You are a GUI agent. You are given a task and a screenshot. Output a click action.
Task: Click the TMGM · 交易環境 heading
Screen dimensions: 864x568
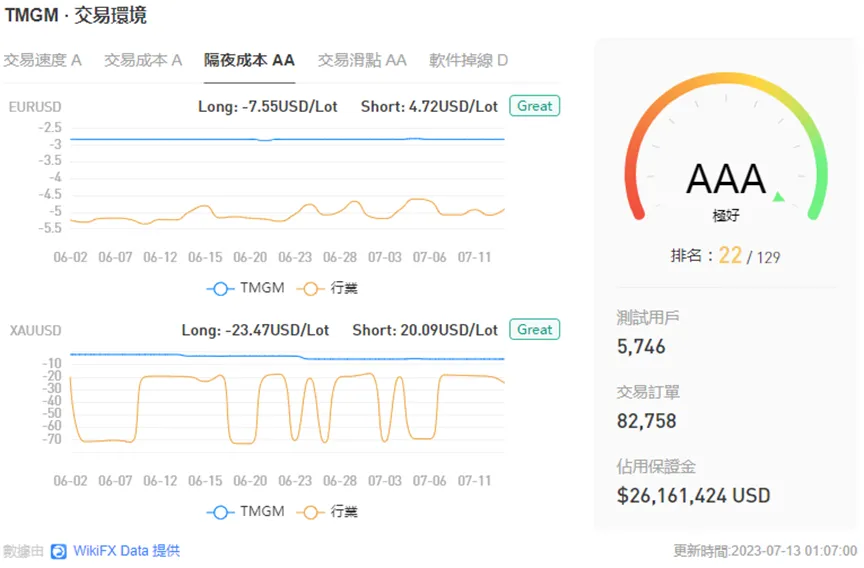[x=76, y=15]
